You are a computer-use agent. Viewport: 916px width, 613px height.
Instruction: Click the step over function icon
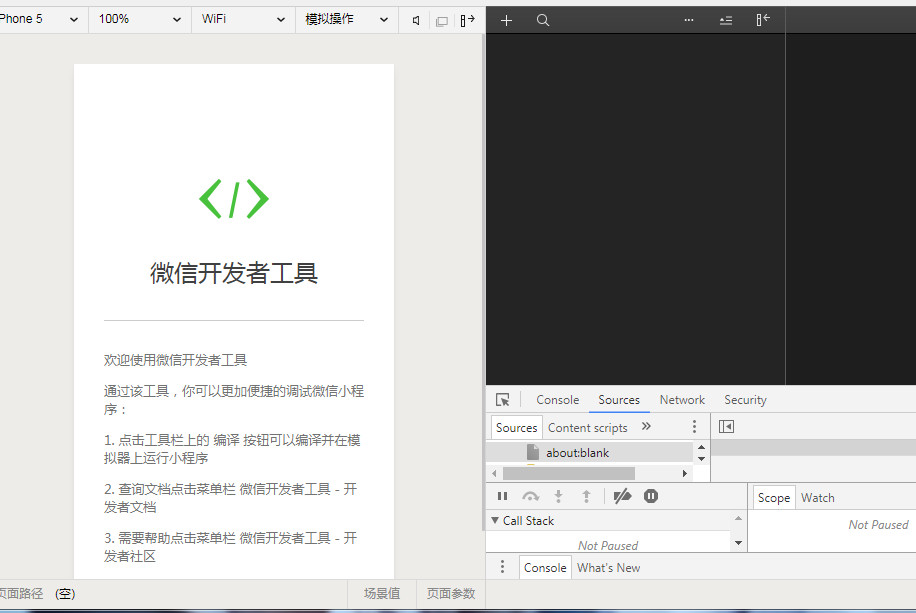pos(530,496)
